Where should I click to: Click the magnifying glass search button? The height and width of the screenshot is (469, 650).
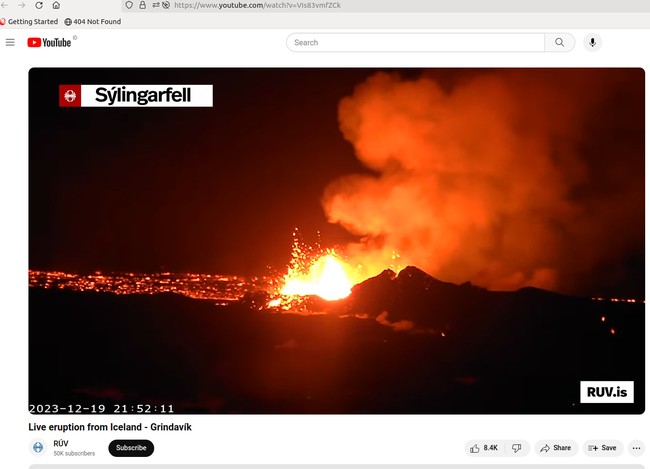560,42
